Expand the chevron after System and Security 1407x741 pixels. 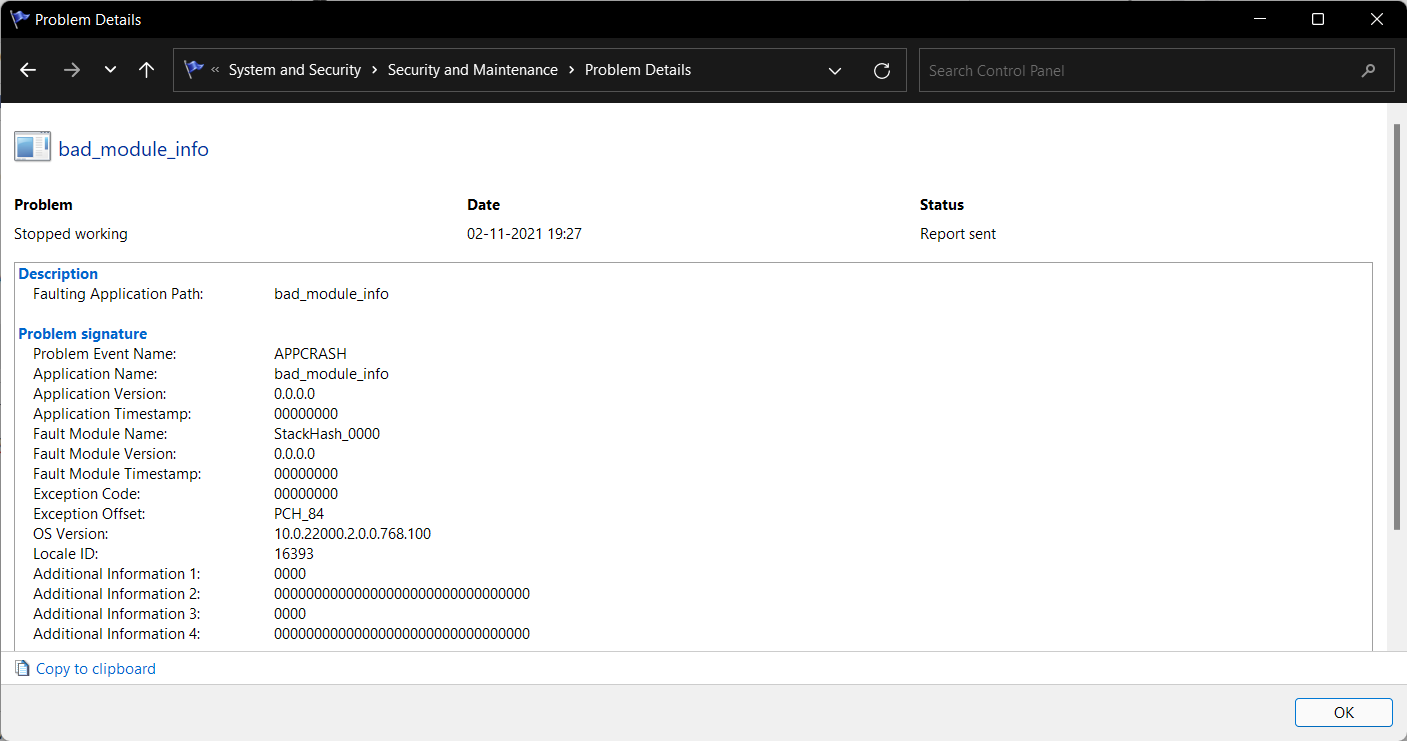[x=375, y=70]
